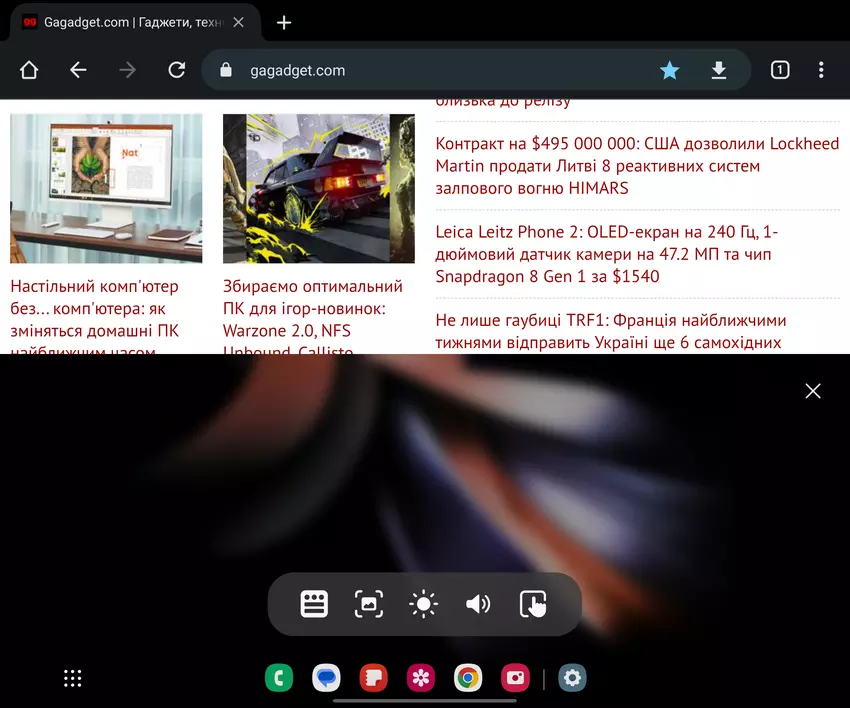Open the tab switcher showing 1 tab
Viewport: 850px width, 708px height.
(x=780, y=70)
